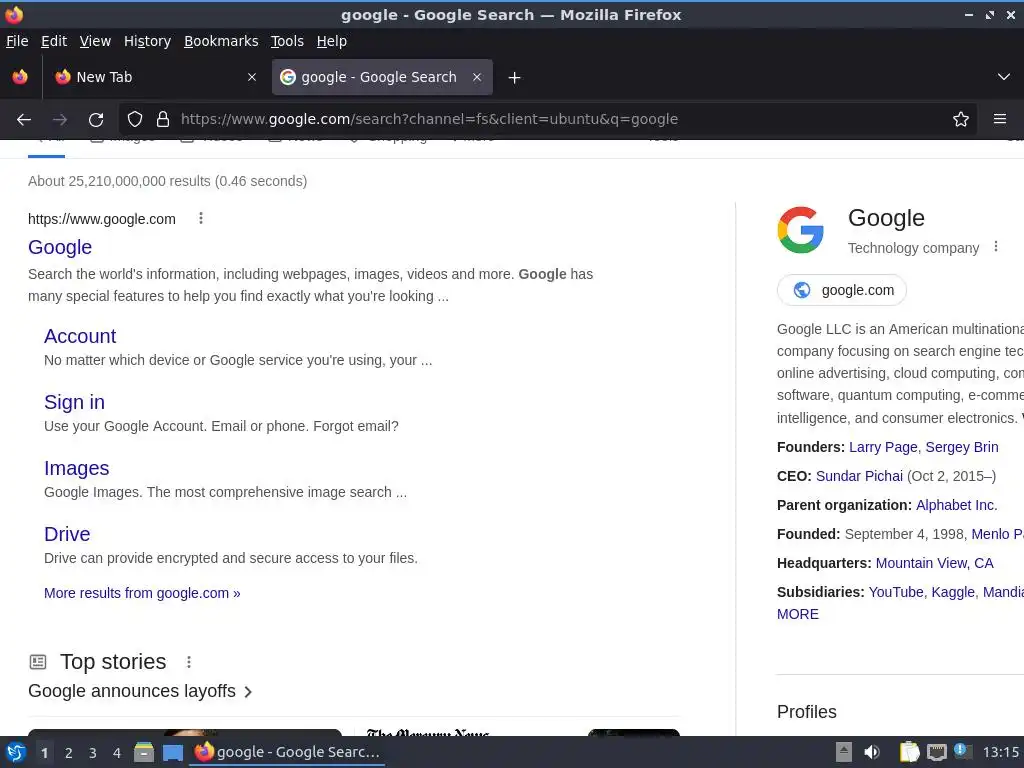Open the Help menu
1024x768 pixels.
(x=332, y=41)
